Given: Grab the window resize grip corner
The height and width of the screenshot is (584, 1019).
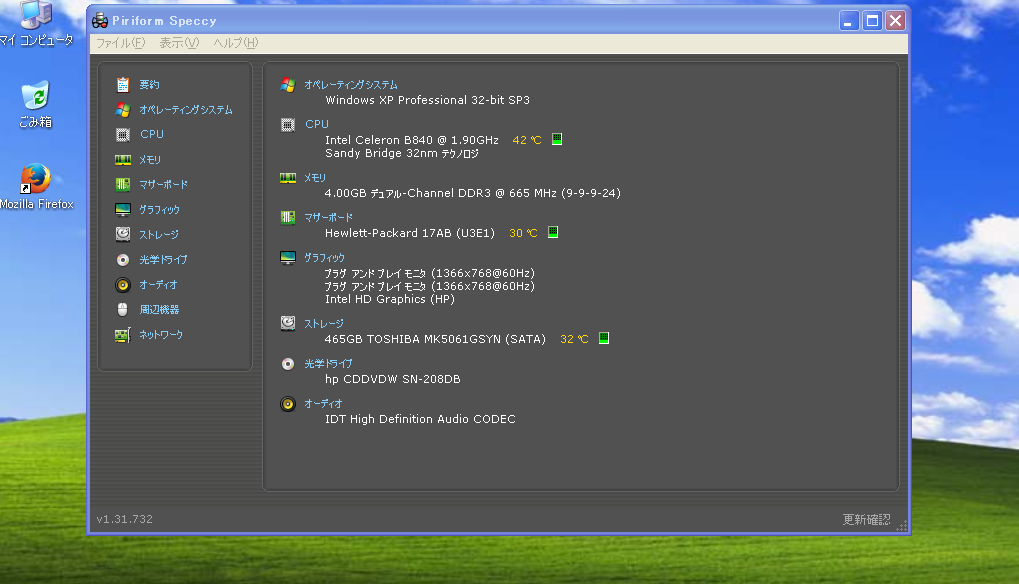Looking at the screenshot, I should click(x=901, y=526).
